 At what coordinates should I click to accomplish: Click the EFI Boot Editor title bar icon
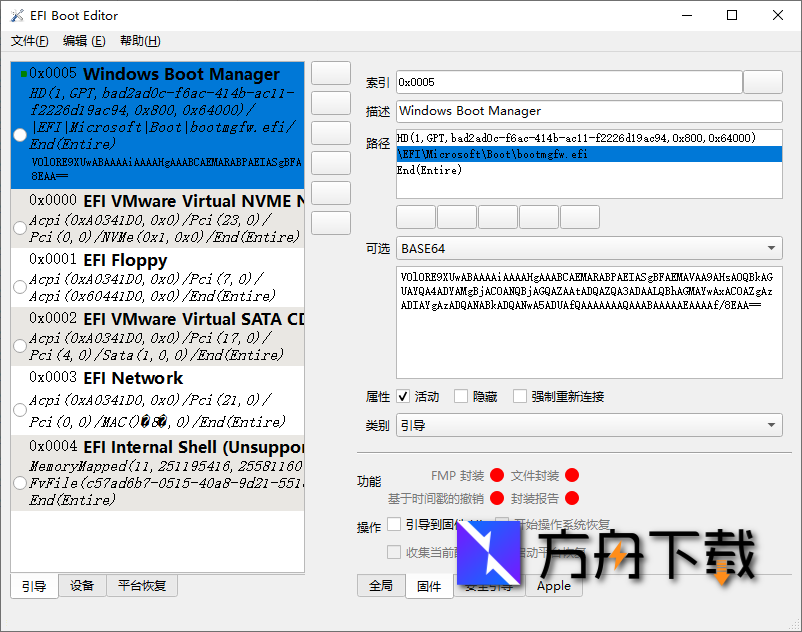click(16, 15)
